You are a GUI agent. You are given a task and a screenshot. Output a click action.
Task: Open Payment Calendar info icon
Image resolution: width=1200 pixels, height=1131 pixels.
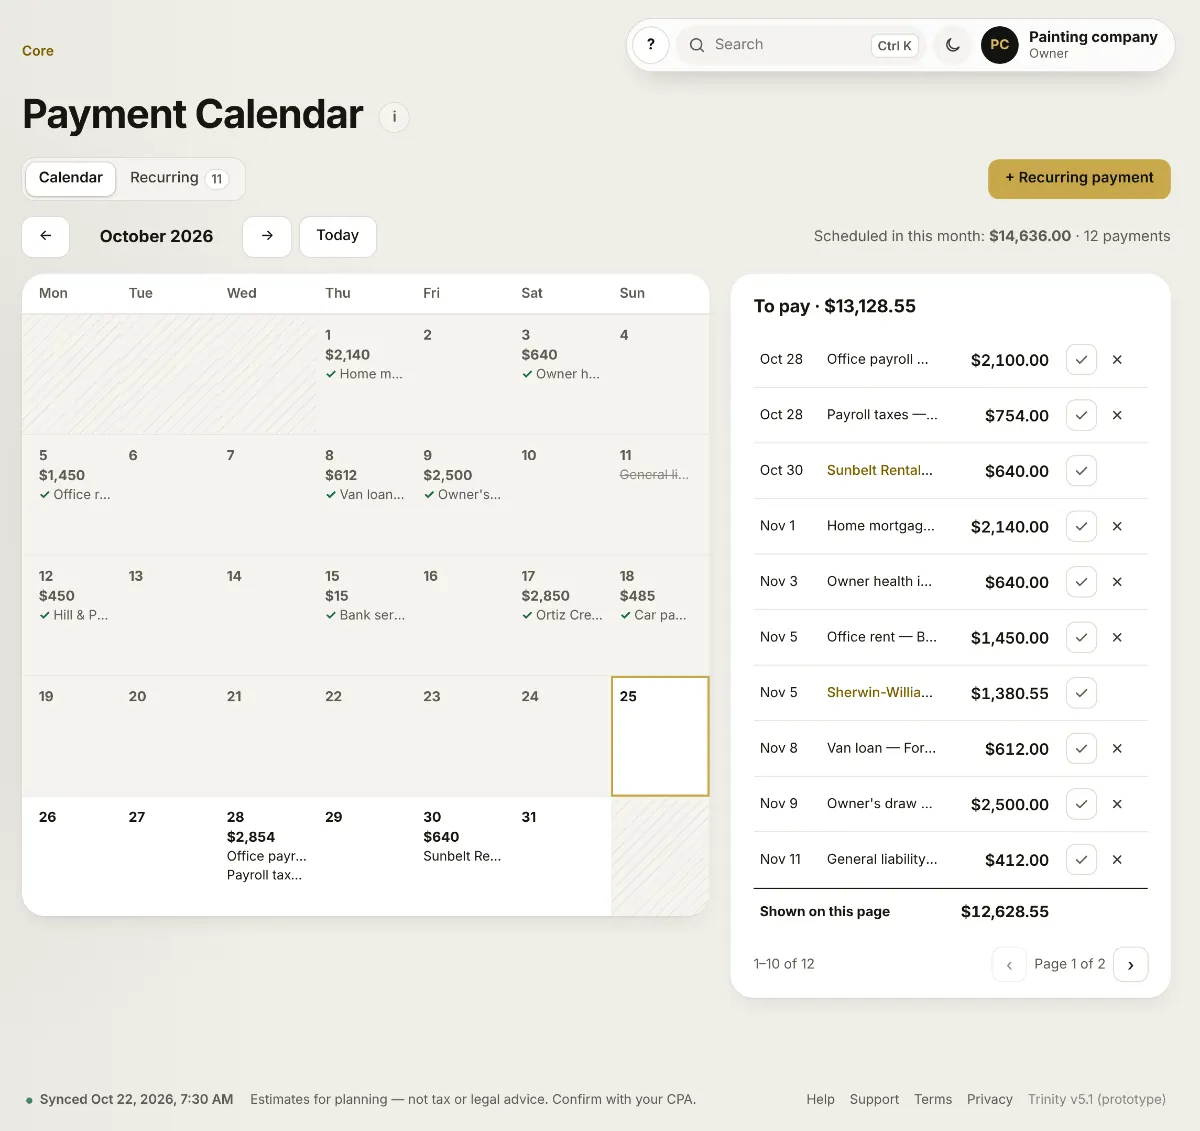[x=394, y=117]
